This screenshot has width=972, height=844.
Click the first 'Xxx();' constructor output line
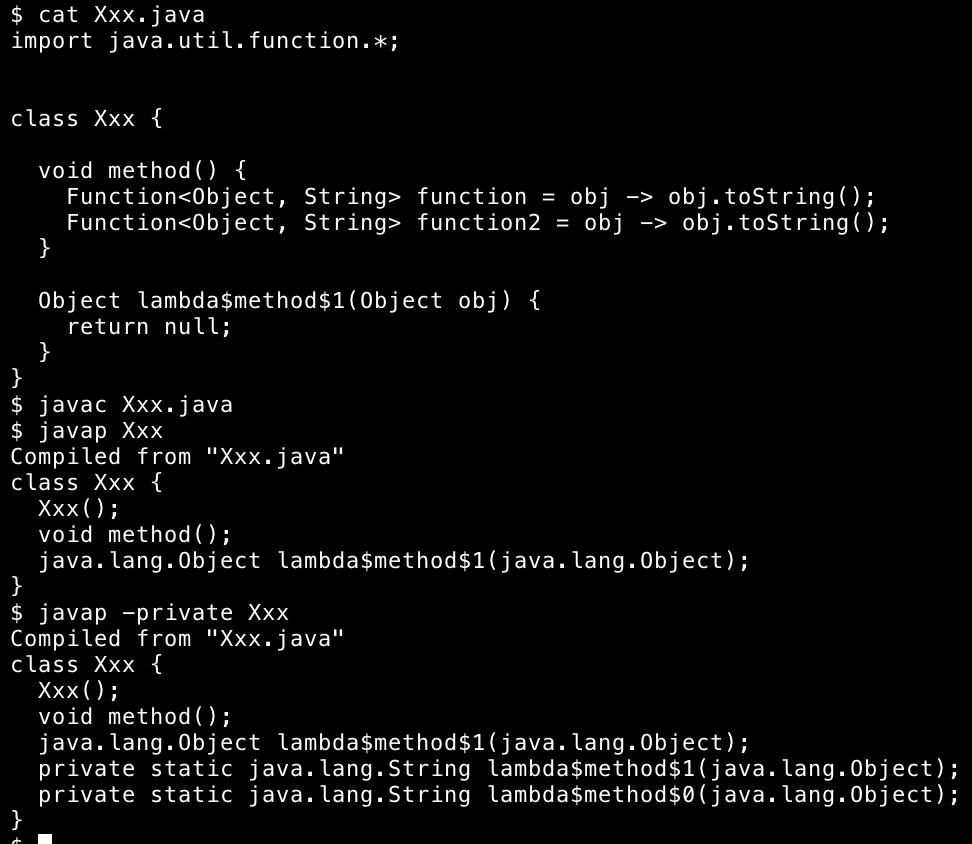[x=79, y=509]
